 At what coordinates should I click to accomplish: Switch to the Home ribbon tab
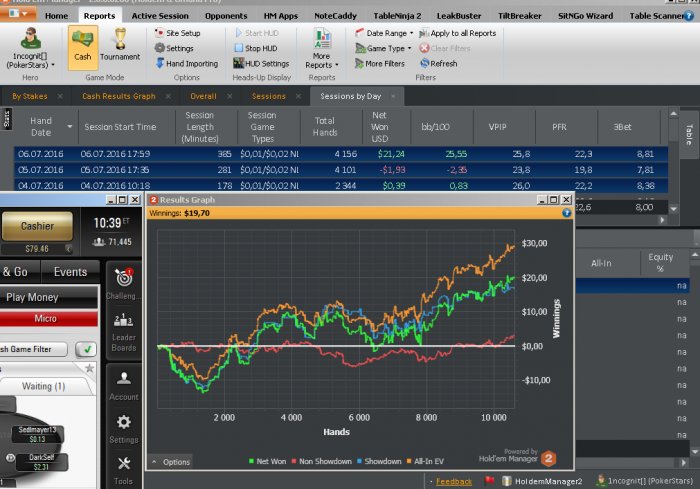tap(57, 16)
